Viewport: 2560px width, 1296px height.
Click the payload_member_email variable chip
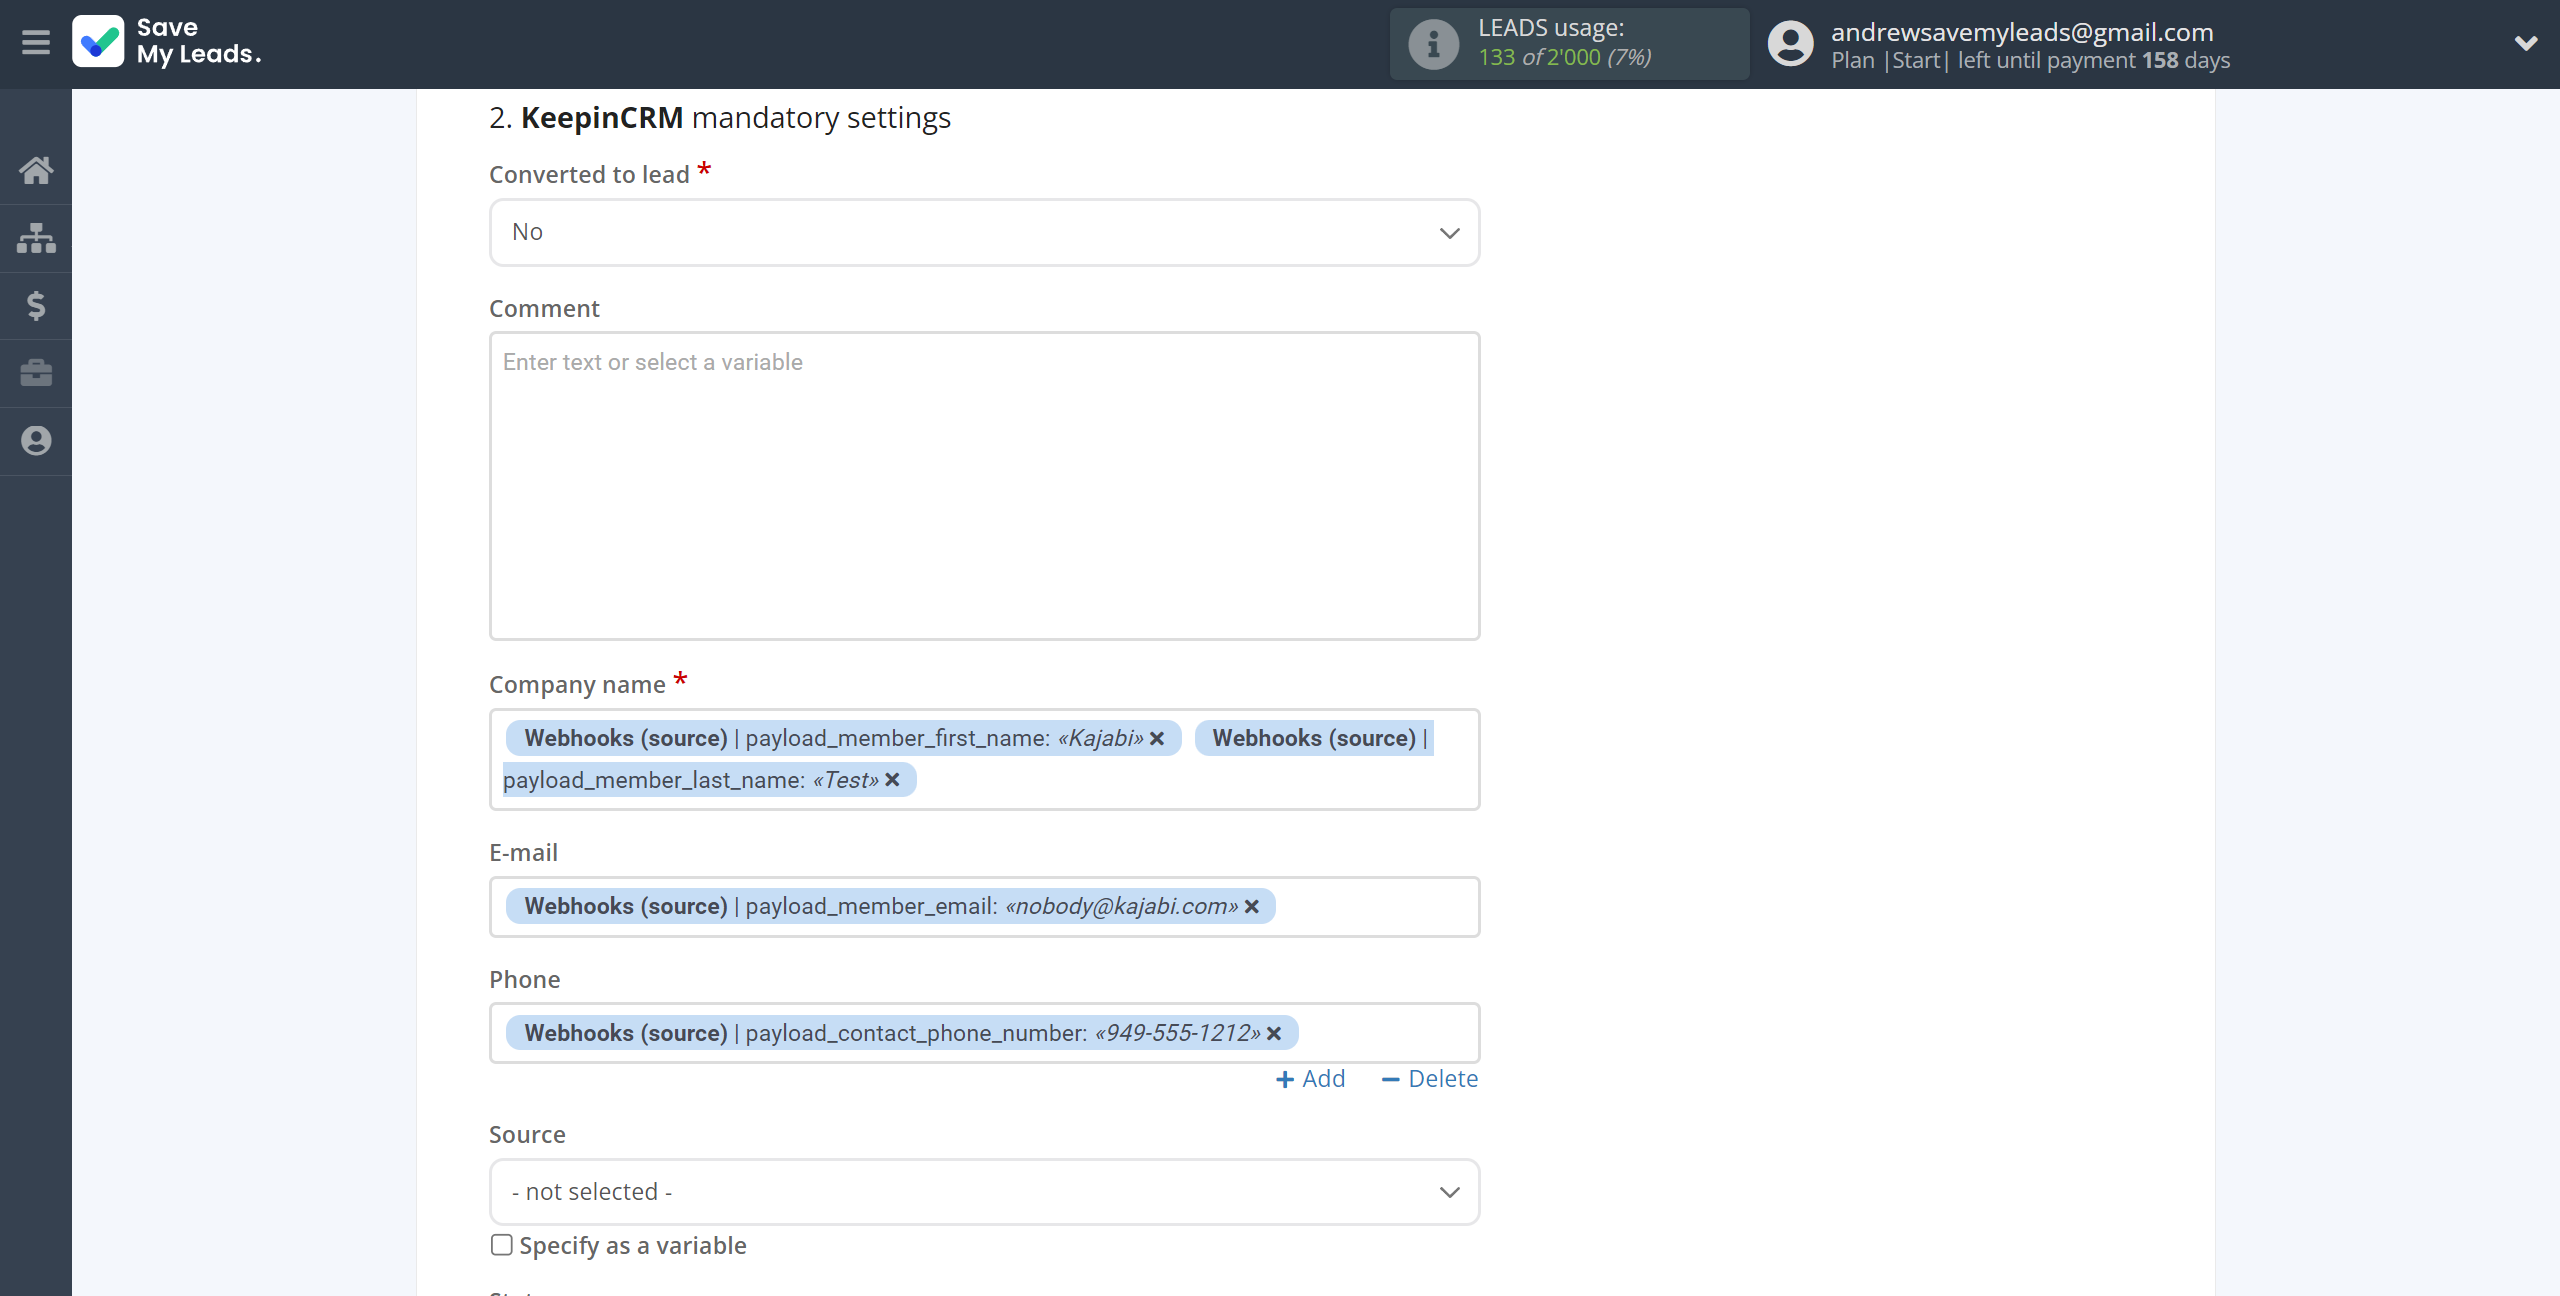tap(890, 906)
